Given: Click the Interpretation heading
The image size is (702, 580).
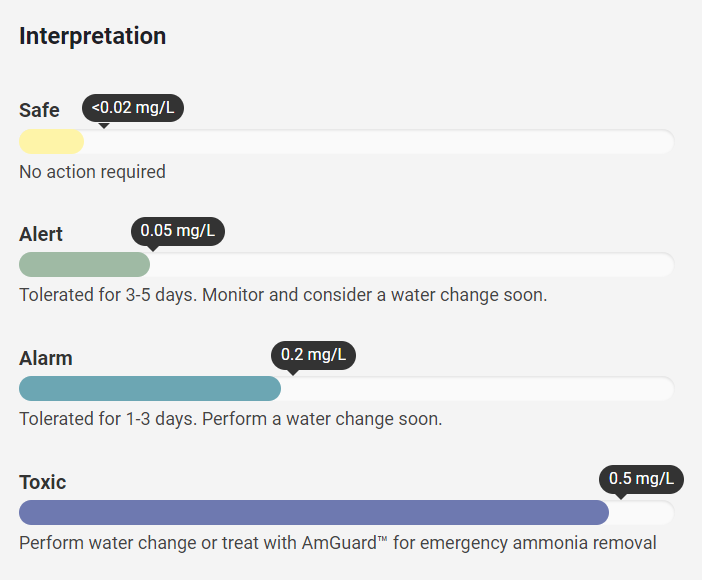Looking at the screenshot, I should point(92,36).
